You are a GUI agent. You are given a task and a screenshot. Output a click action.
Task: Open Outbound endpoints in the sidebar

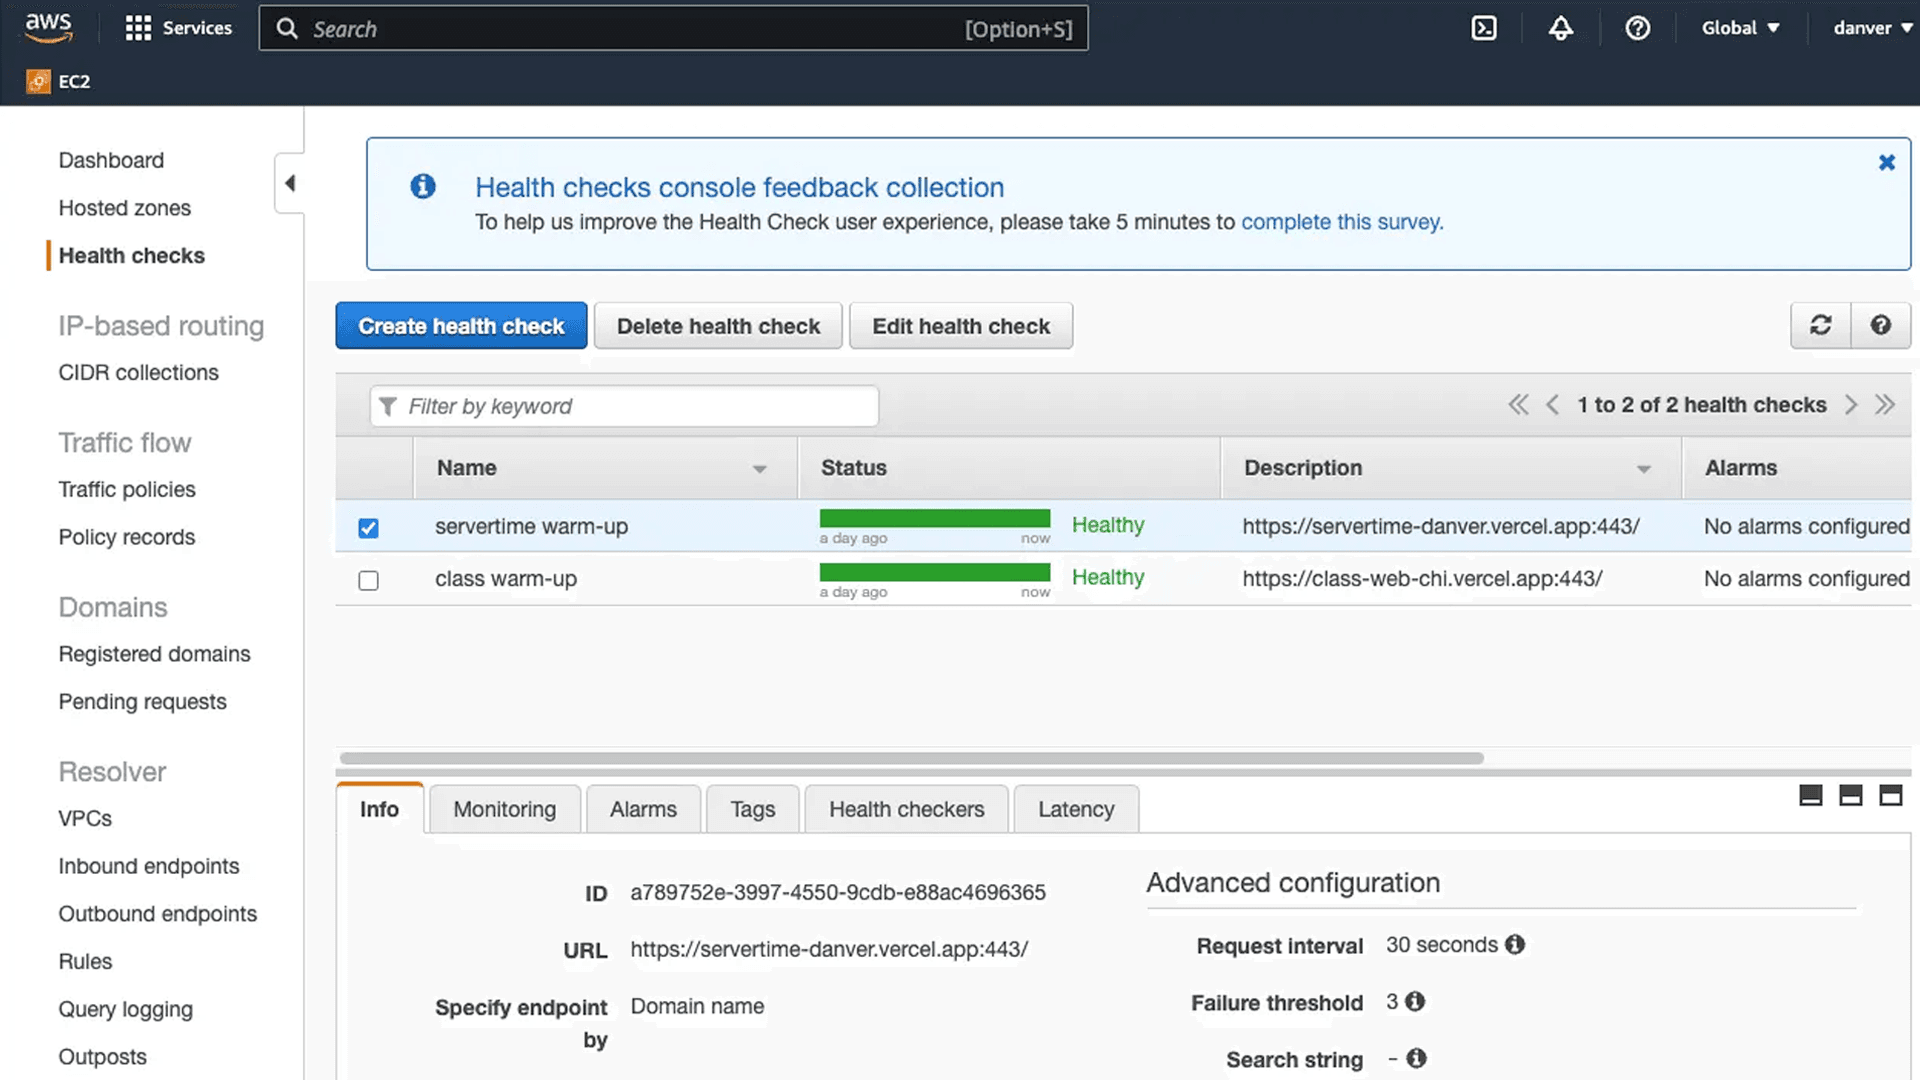tap(157, 914)
